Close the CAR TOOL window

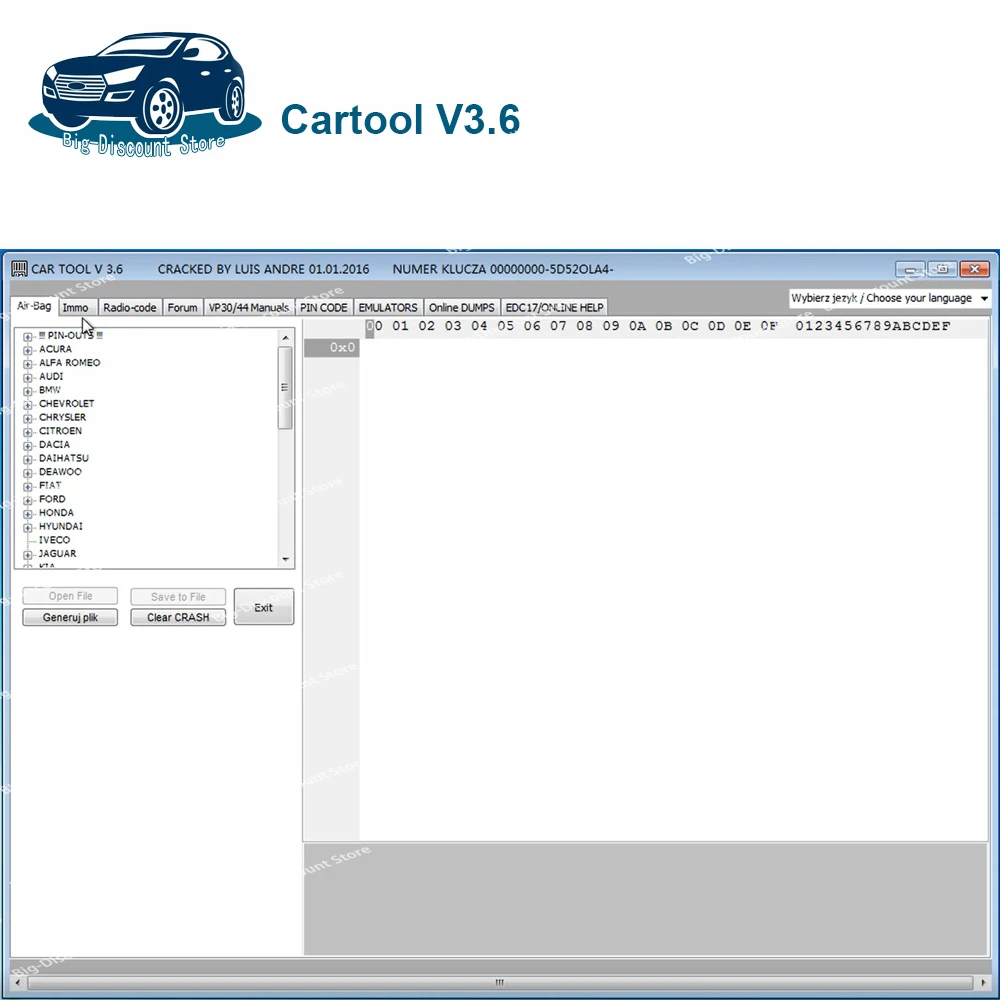coord(974,269)
